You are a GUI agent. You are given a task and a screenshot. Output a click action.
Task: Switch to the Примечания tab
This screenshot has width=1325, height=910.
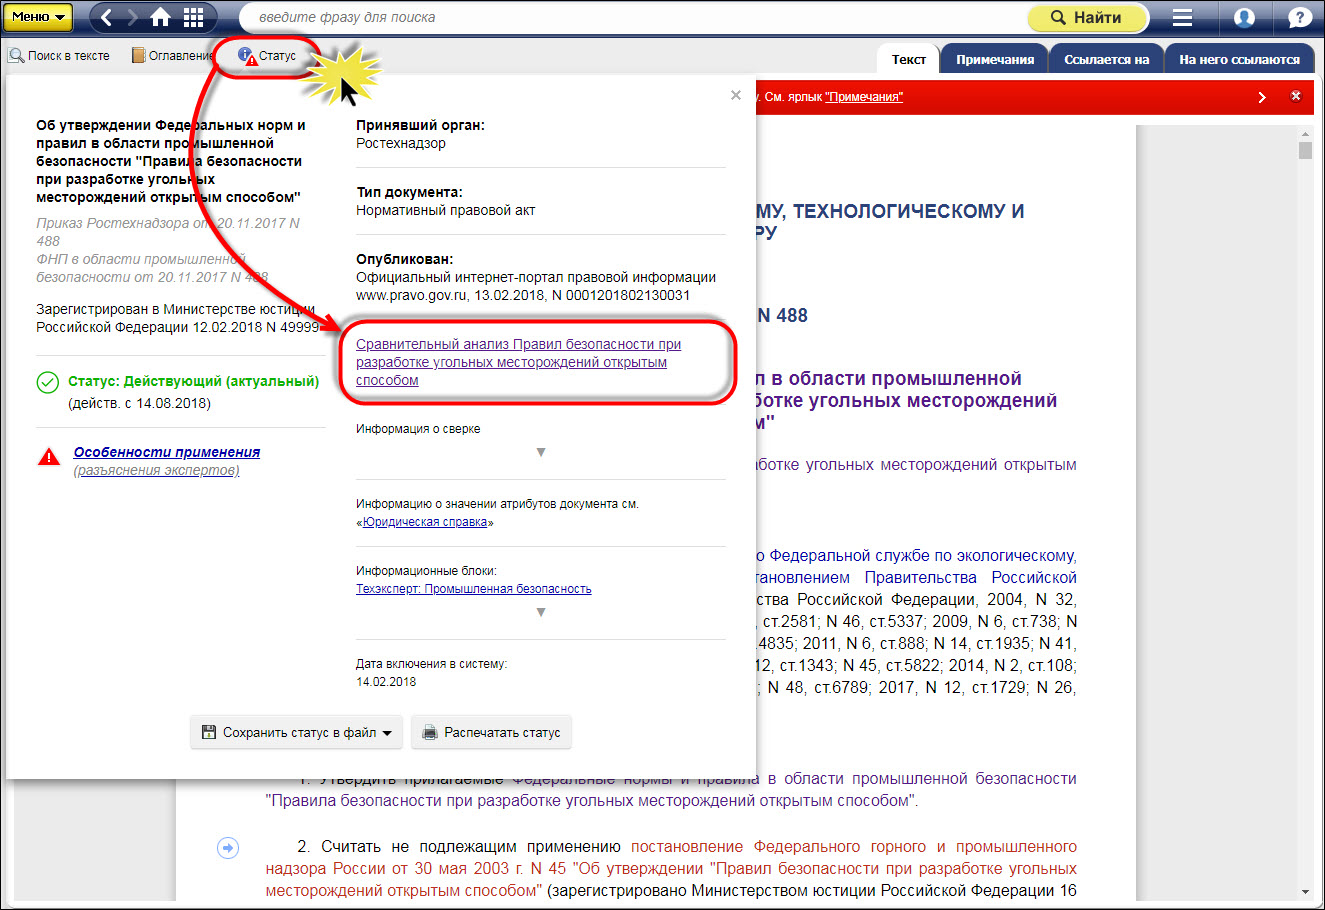click(x=994, y=59)
